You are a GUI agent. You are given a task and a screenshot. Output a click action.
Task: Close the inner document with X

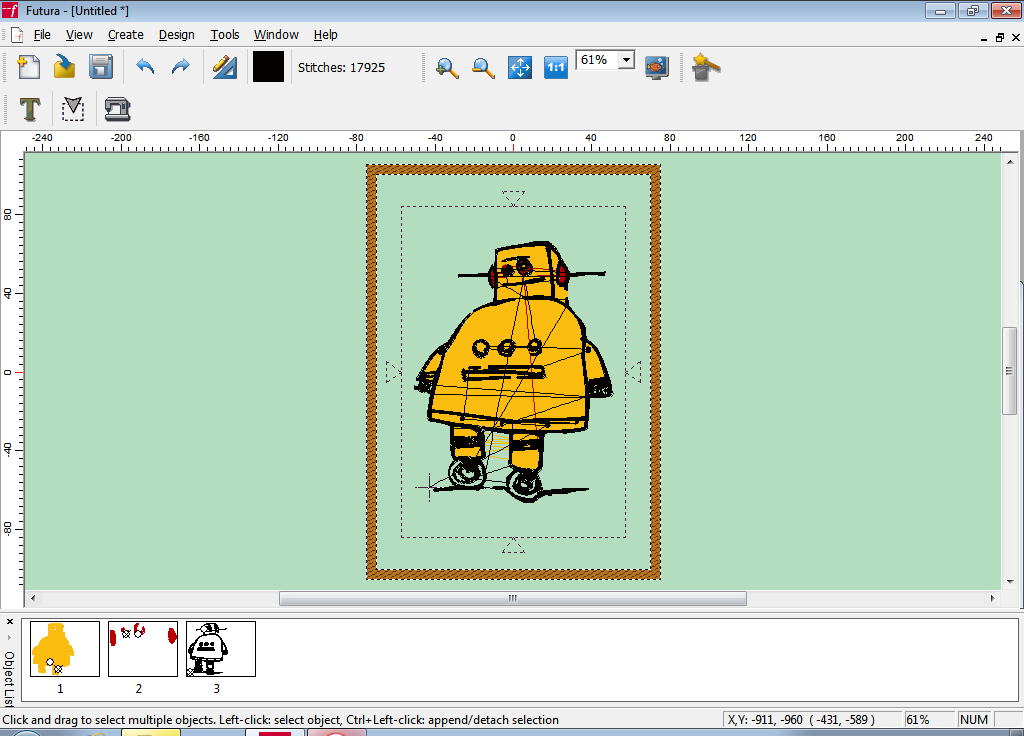[1016, 38]
